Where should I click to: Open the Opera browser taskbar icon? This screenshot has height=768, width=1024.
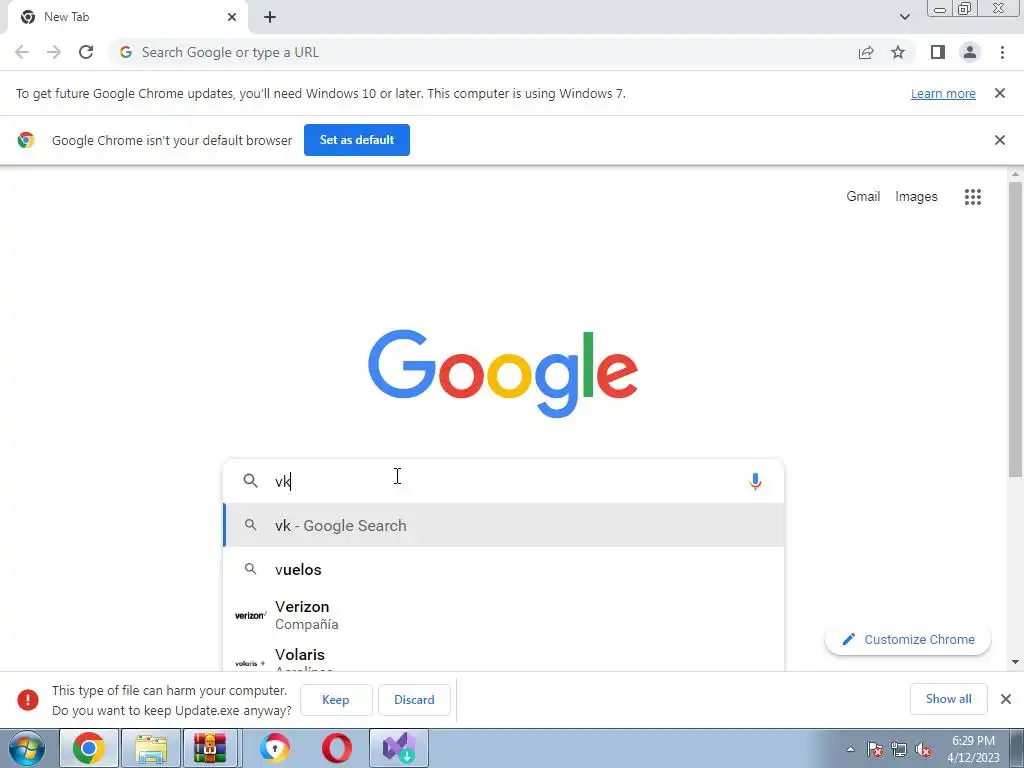tap(336, 748)
